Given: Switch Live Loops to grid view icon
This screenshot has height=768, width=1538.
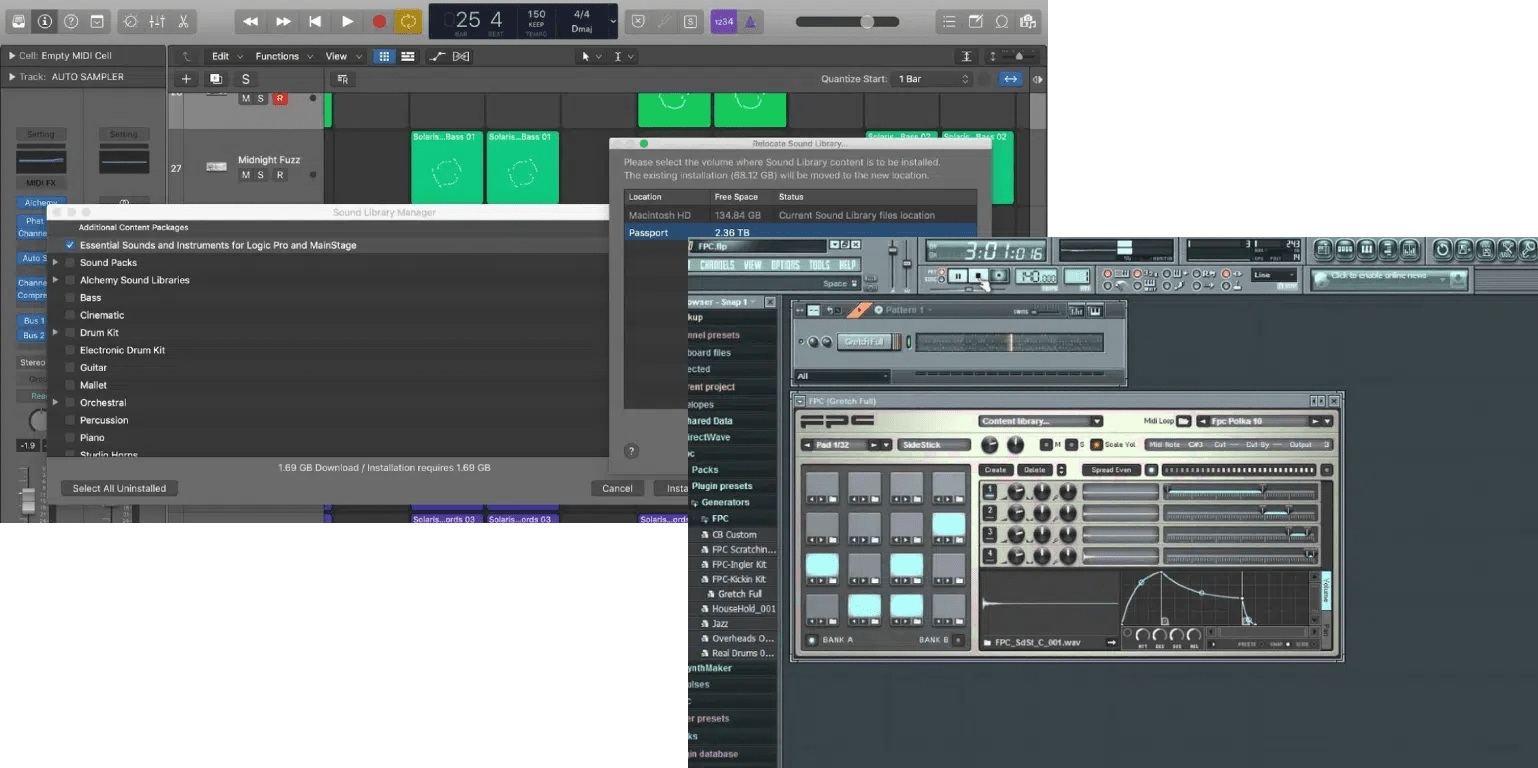Looking at the screenshot, I should [384, 56].
